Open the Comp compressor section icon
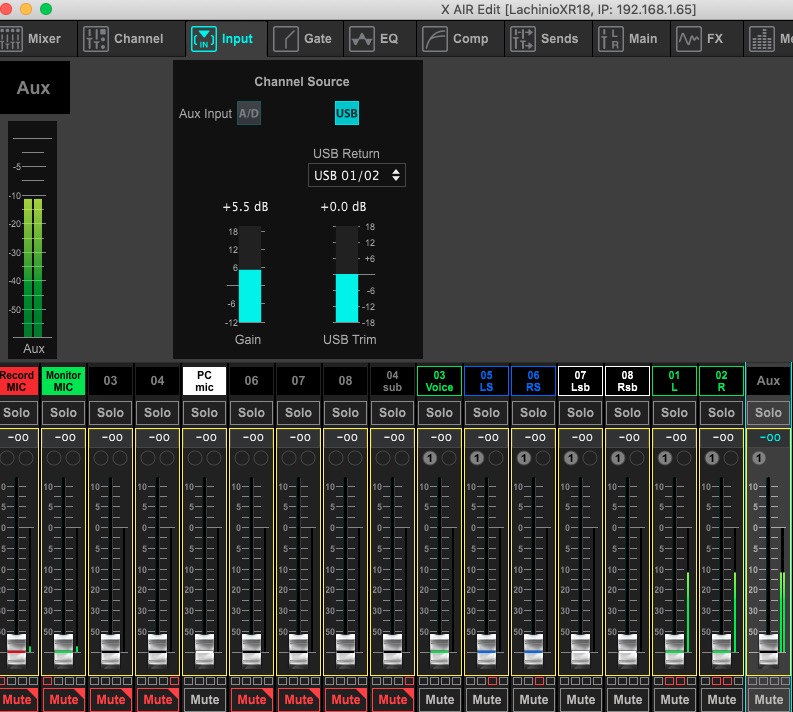Image resolution: width=793 pixels, height=712 pixels. 434,39
